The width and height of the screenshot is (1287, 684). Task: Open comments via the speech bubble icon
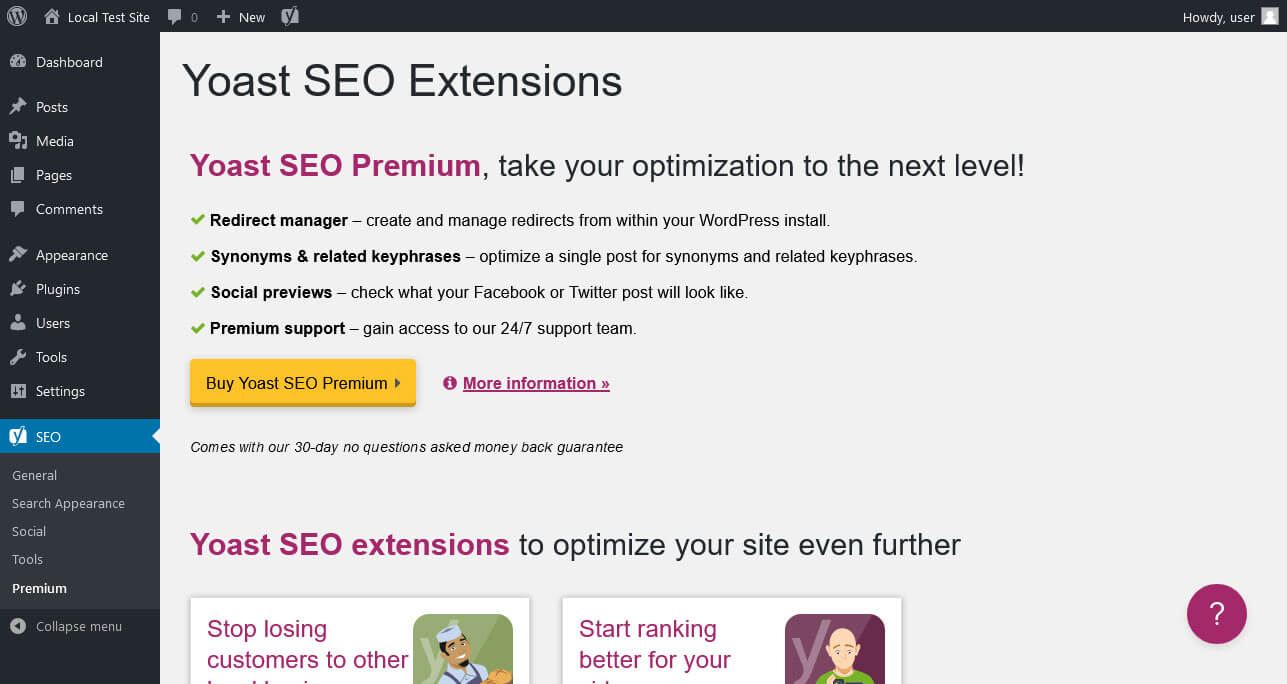(x=175, y=16)
